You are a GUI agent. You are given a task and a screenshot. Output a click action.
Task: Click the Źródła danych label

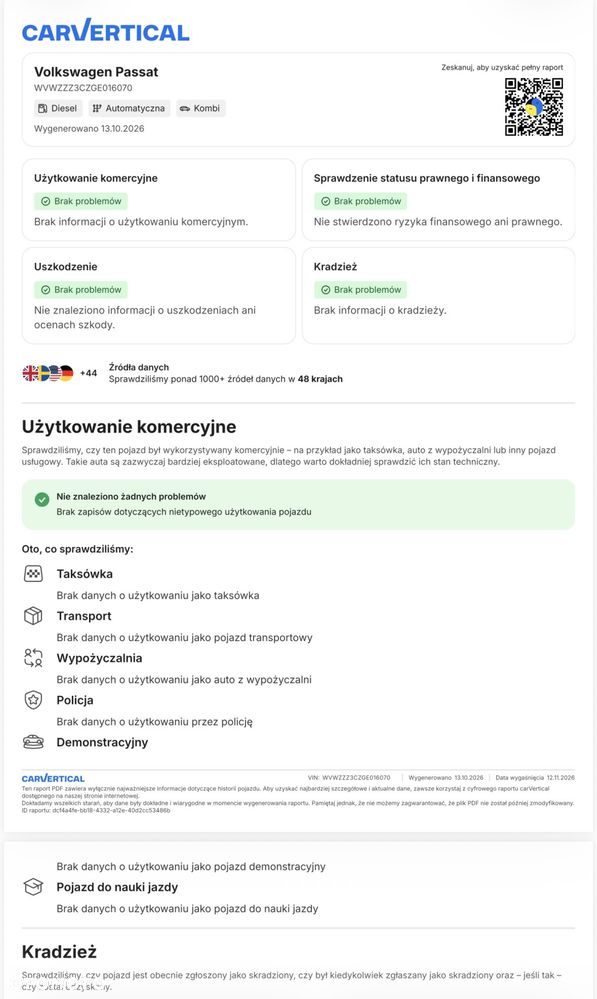coord(139,367)
